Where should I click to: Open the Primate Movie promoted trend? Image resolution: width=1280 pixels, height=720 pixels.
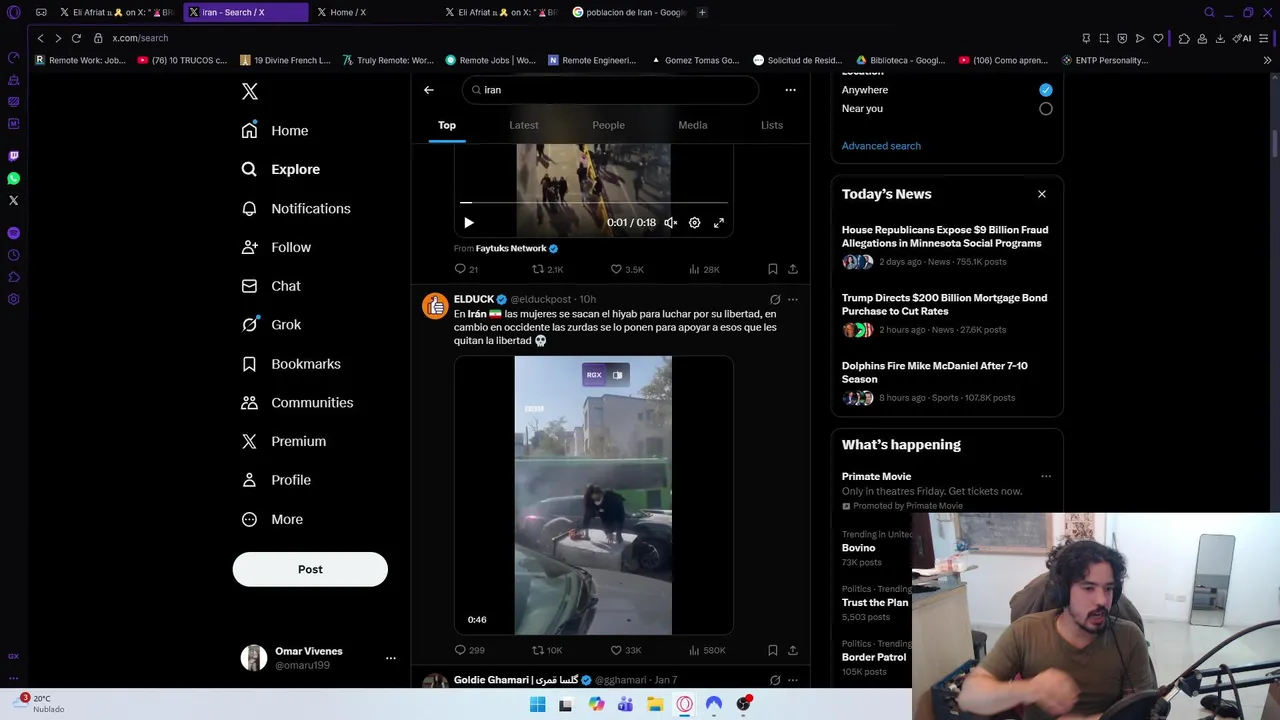[876, 477]
